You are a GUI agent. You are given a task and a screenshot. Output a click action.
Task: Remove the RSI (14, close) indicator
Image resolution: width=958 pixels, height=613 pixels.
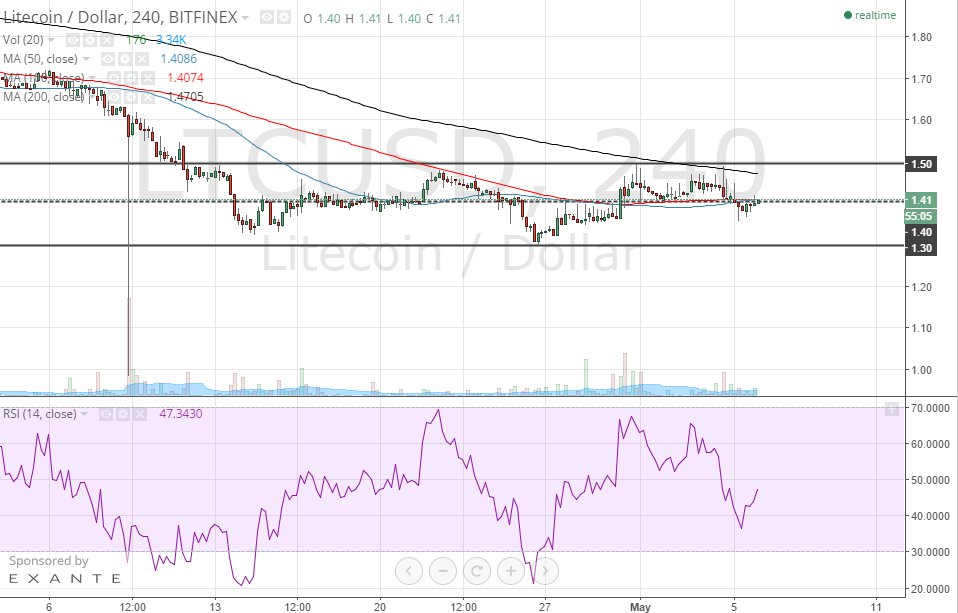pos(140,414)
